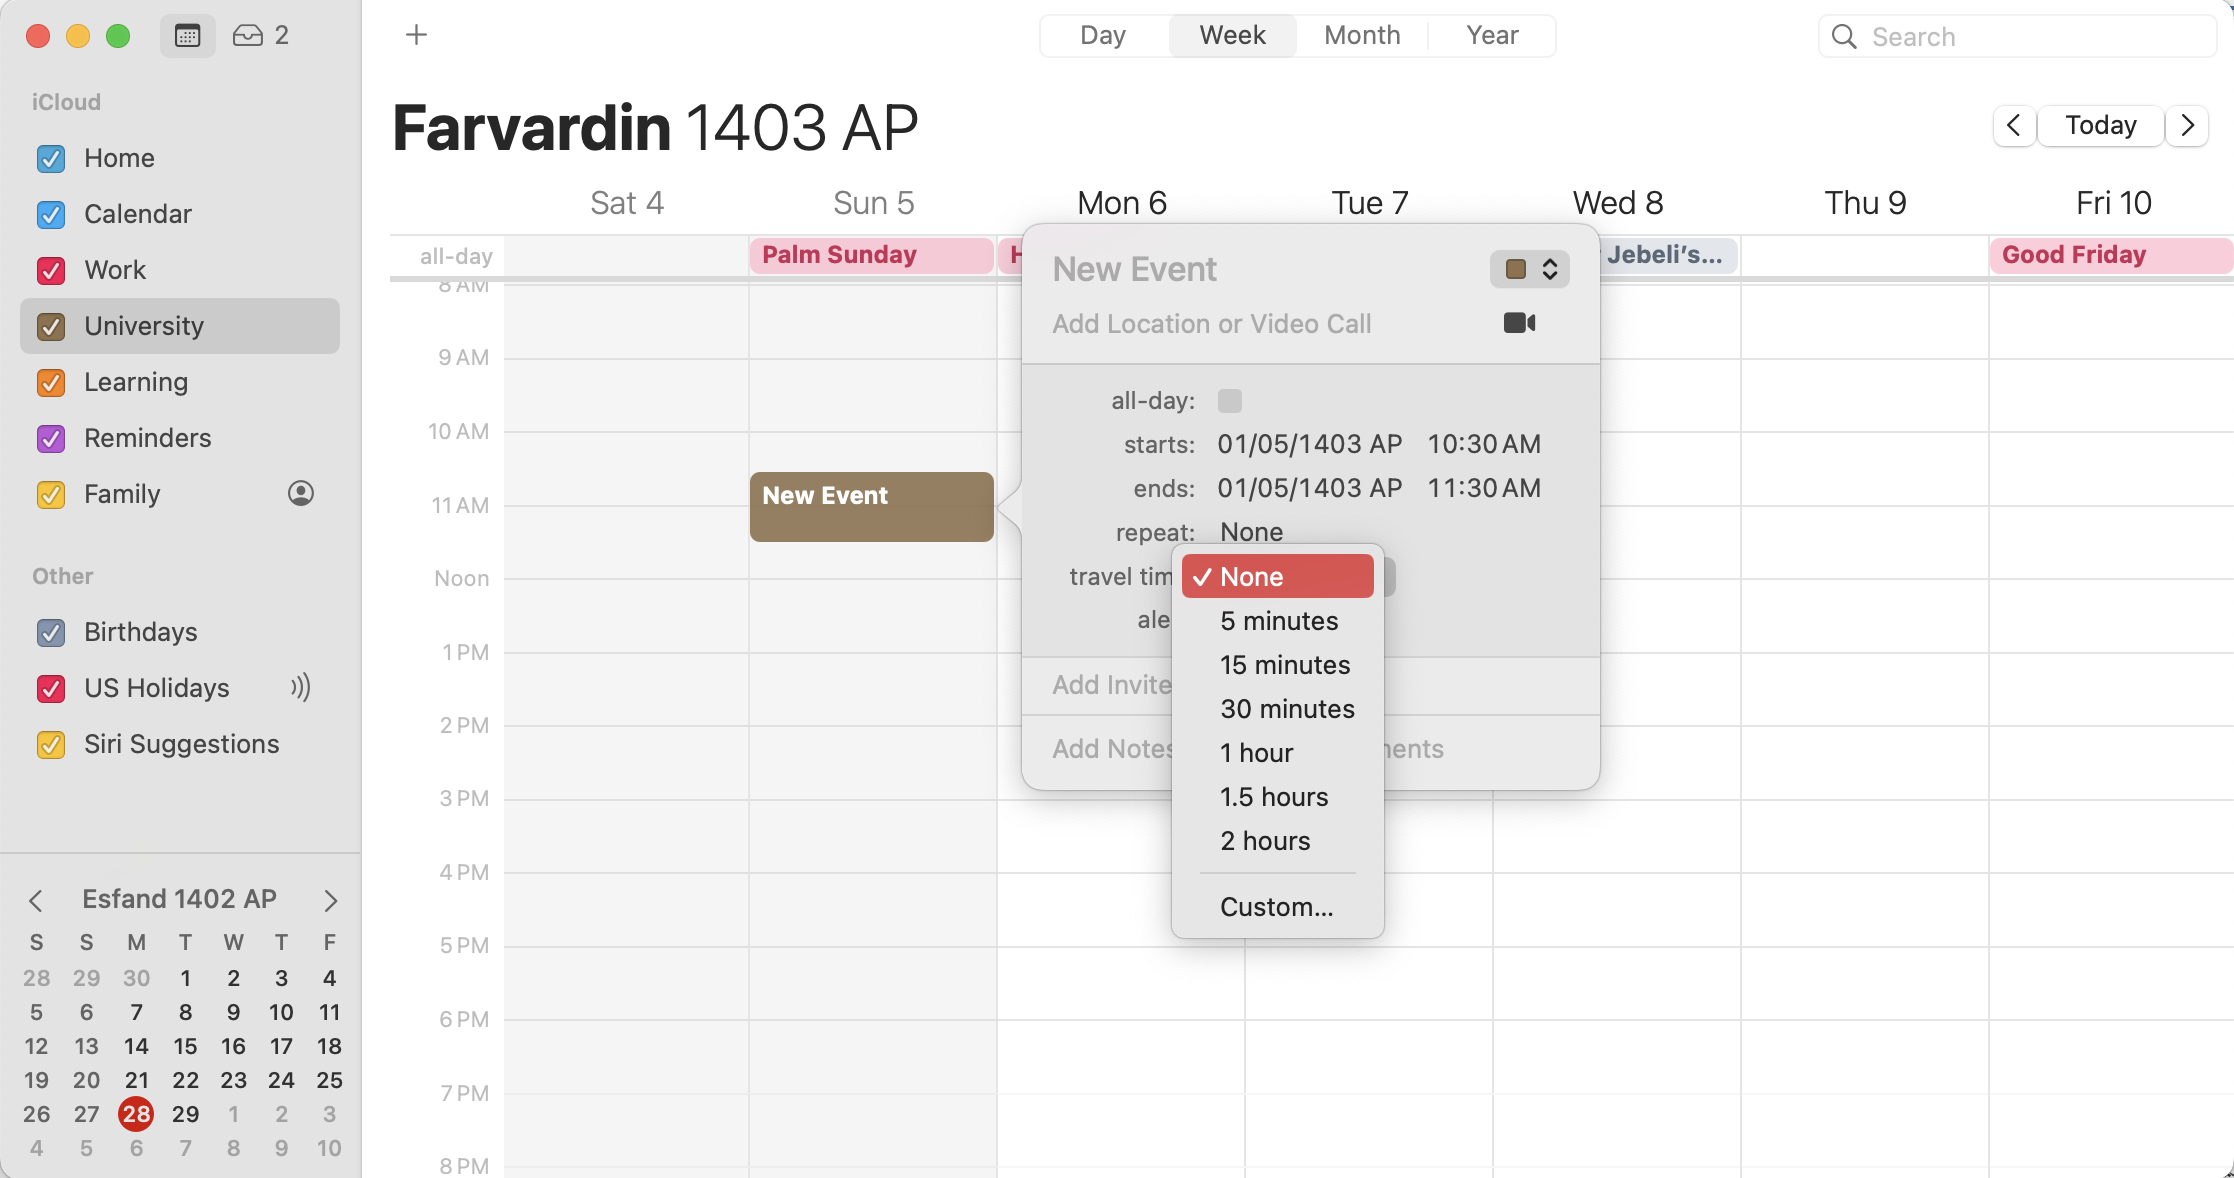Click the search magnifying glass icon
Viewport: 2234px width, 1178px height.
(x=1844, y=37)
